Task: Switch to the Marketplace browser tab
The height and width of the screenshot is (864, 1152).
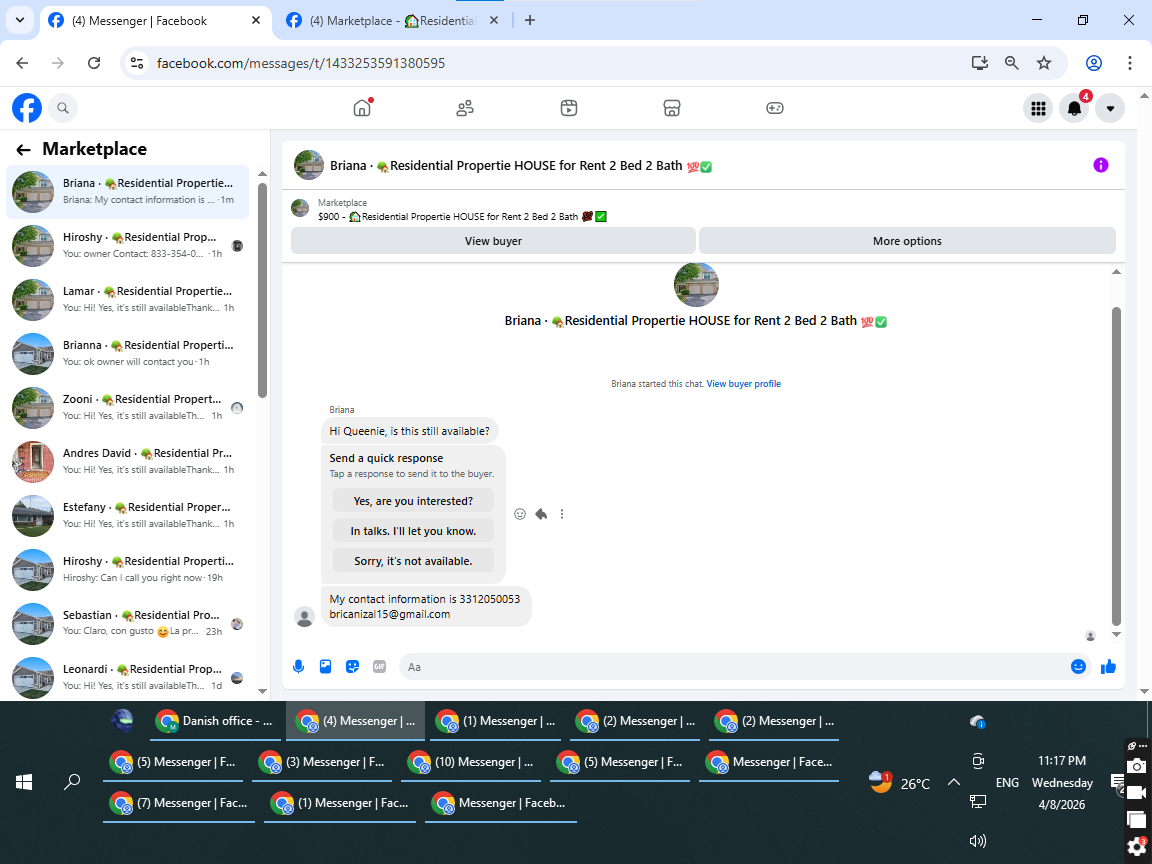Action: [392, 21]
